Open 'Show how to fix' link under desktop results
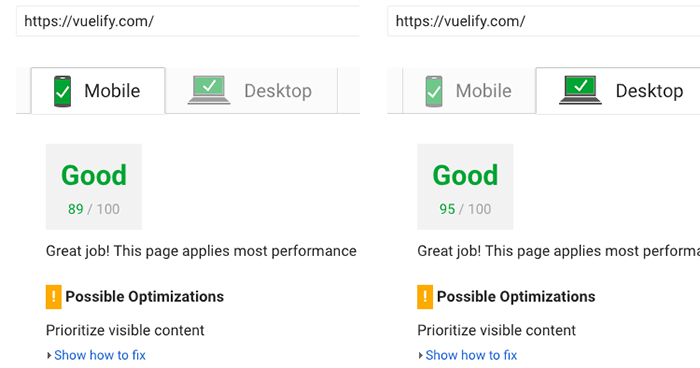 [471, 355]
